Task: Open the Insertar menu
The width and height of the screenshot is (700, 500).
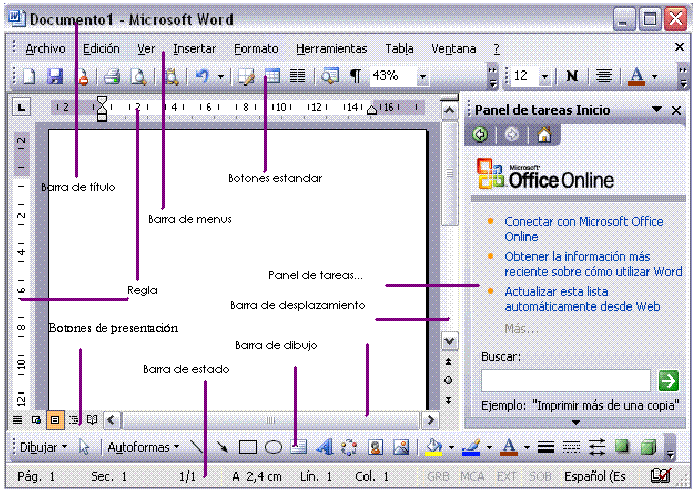Action: pos(194,49)
